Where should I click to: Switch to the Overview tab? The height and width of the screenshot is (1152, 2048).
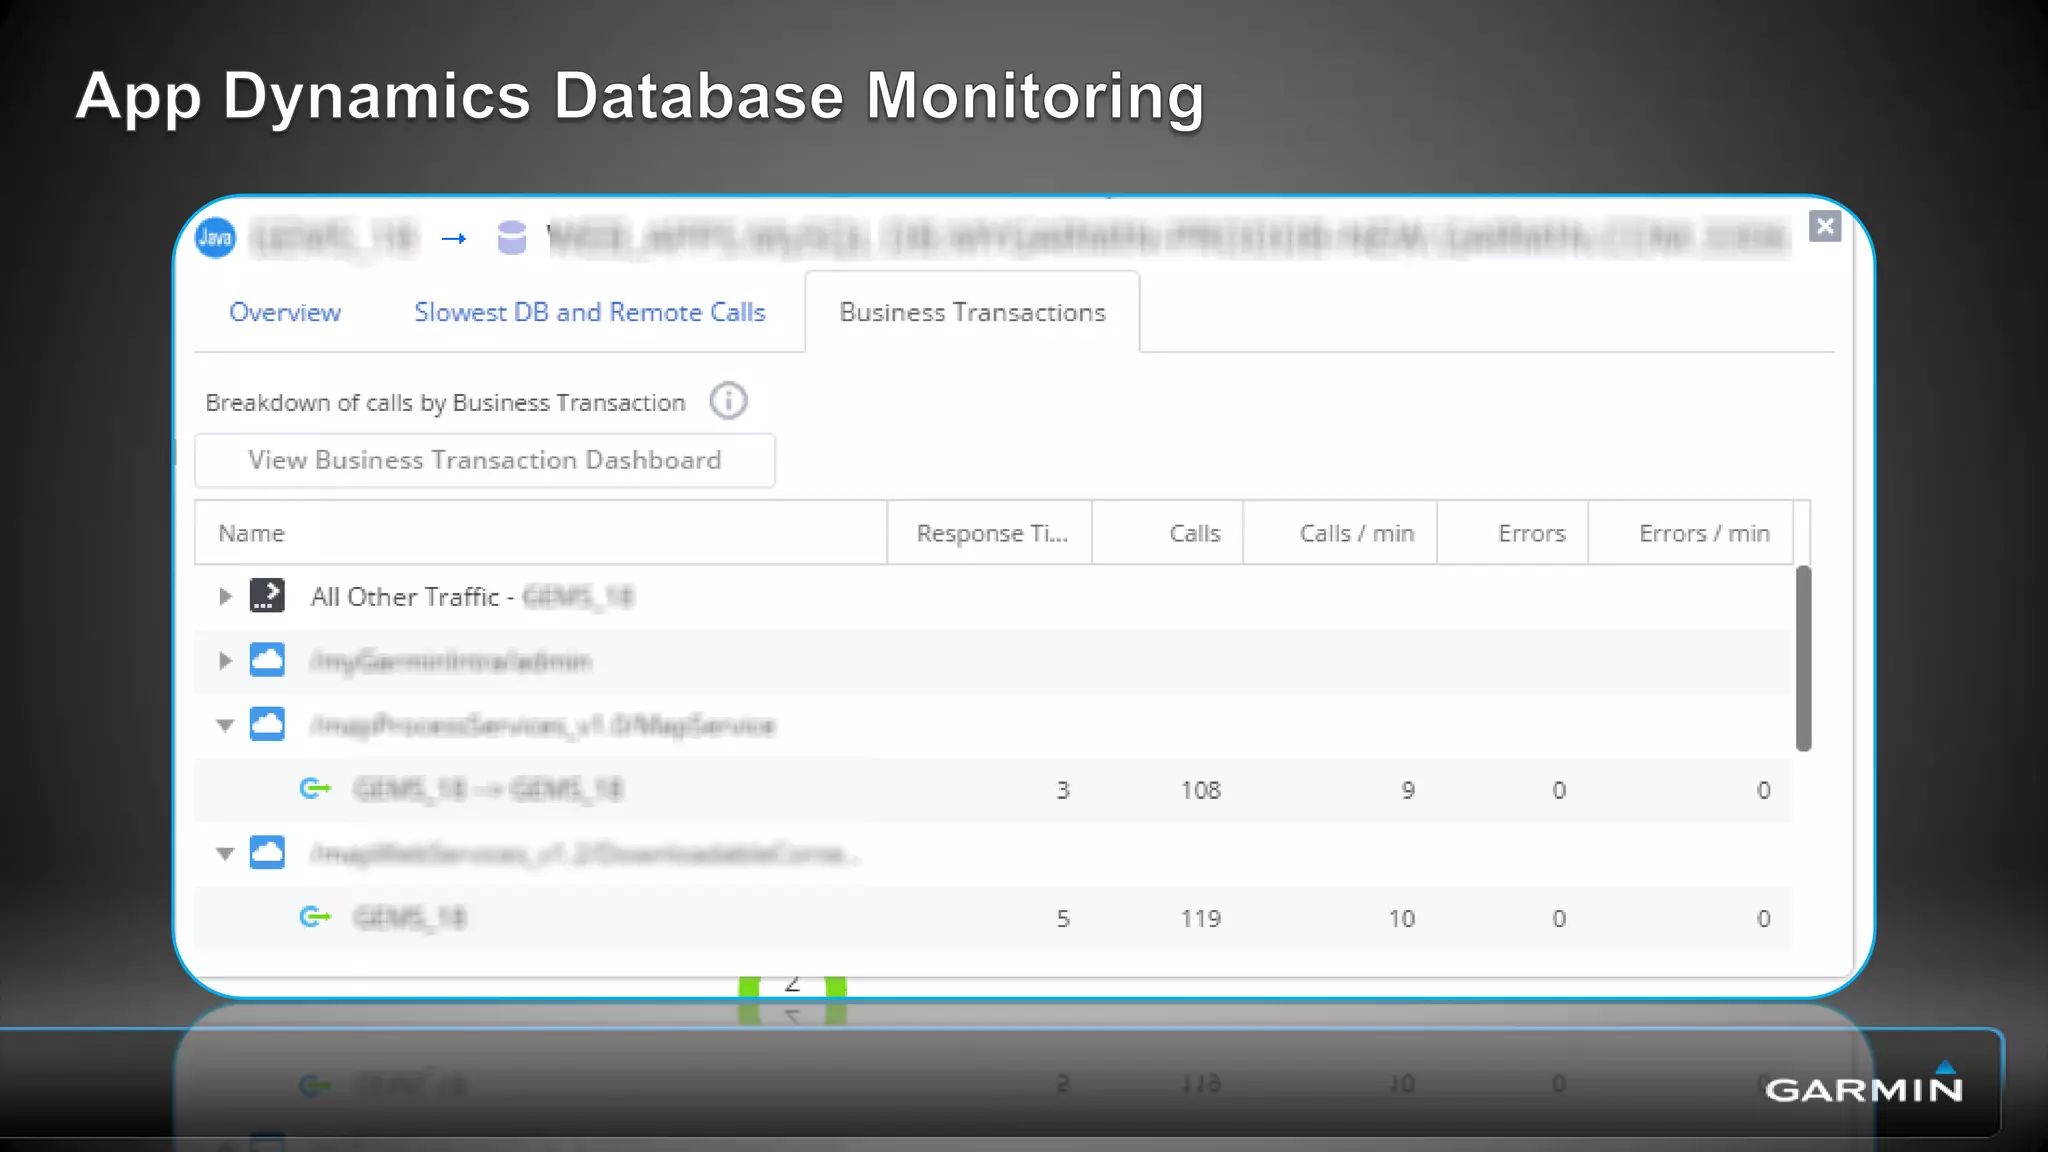tap(285, 313)
